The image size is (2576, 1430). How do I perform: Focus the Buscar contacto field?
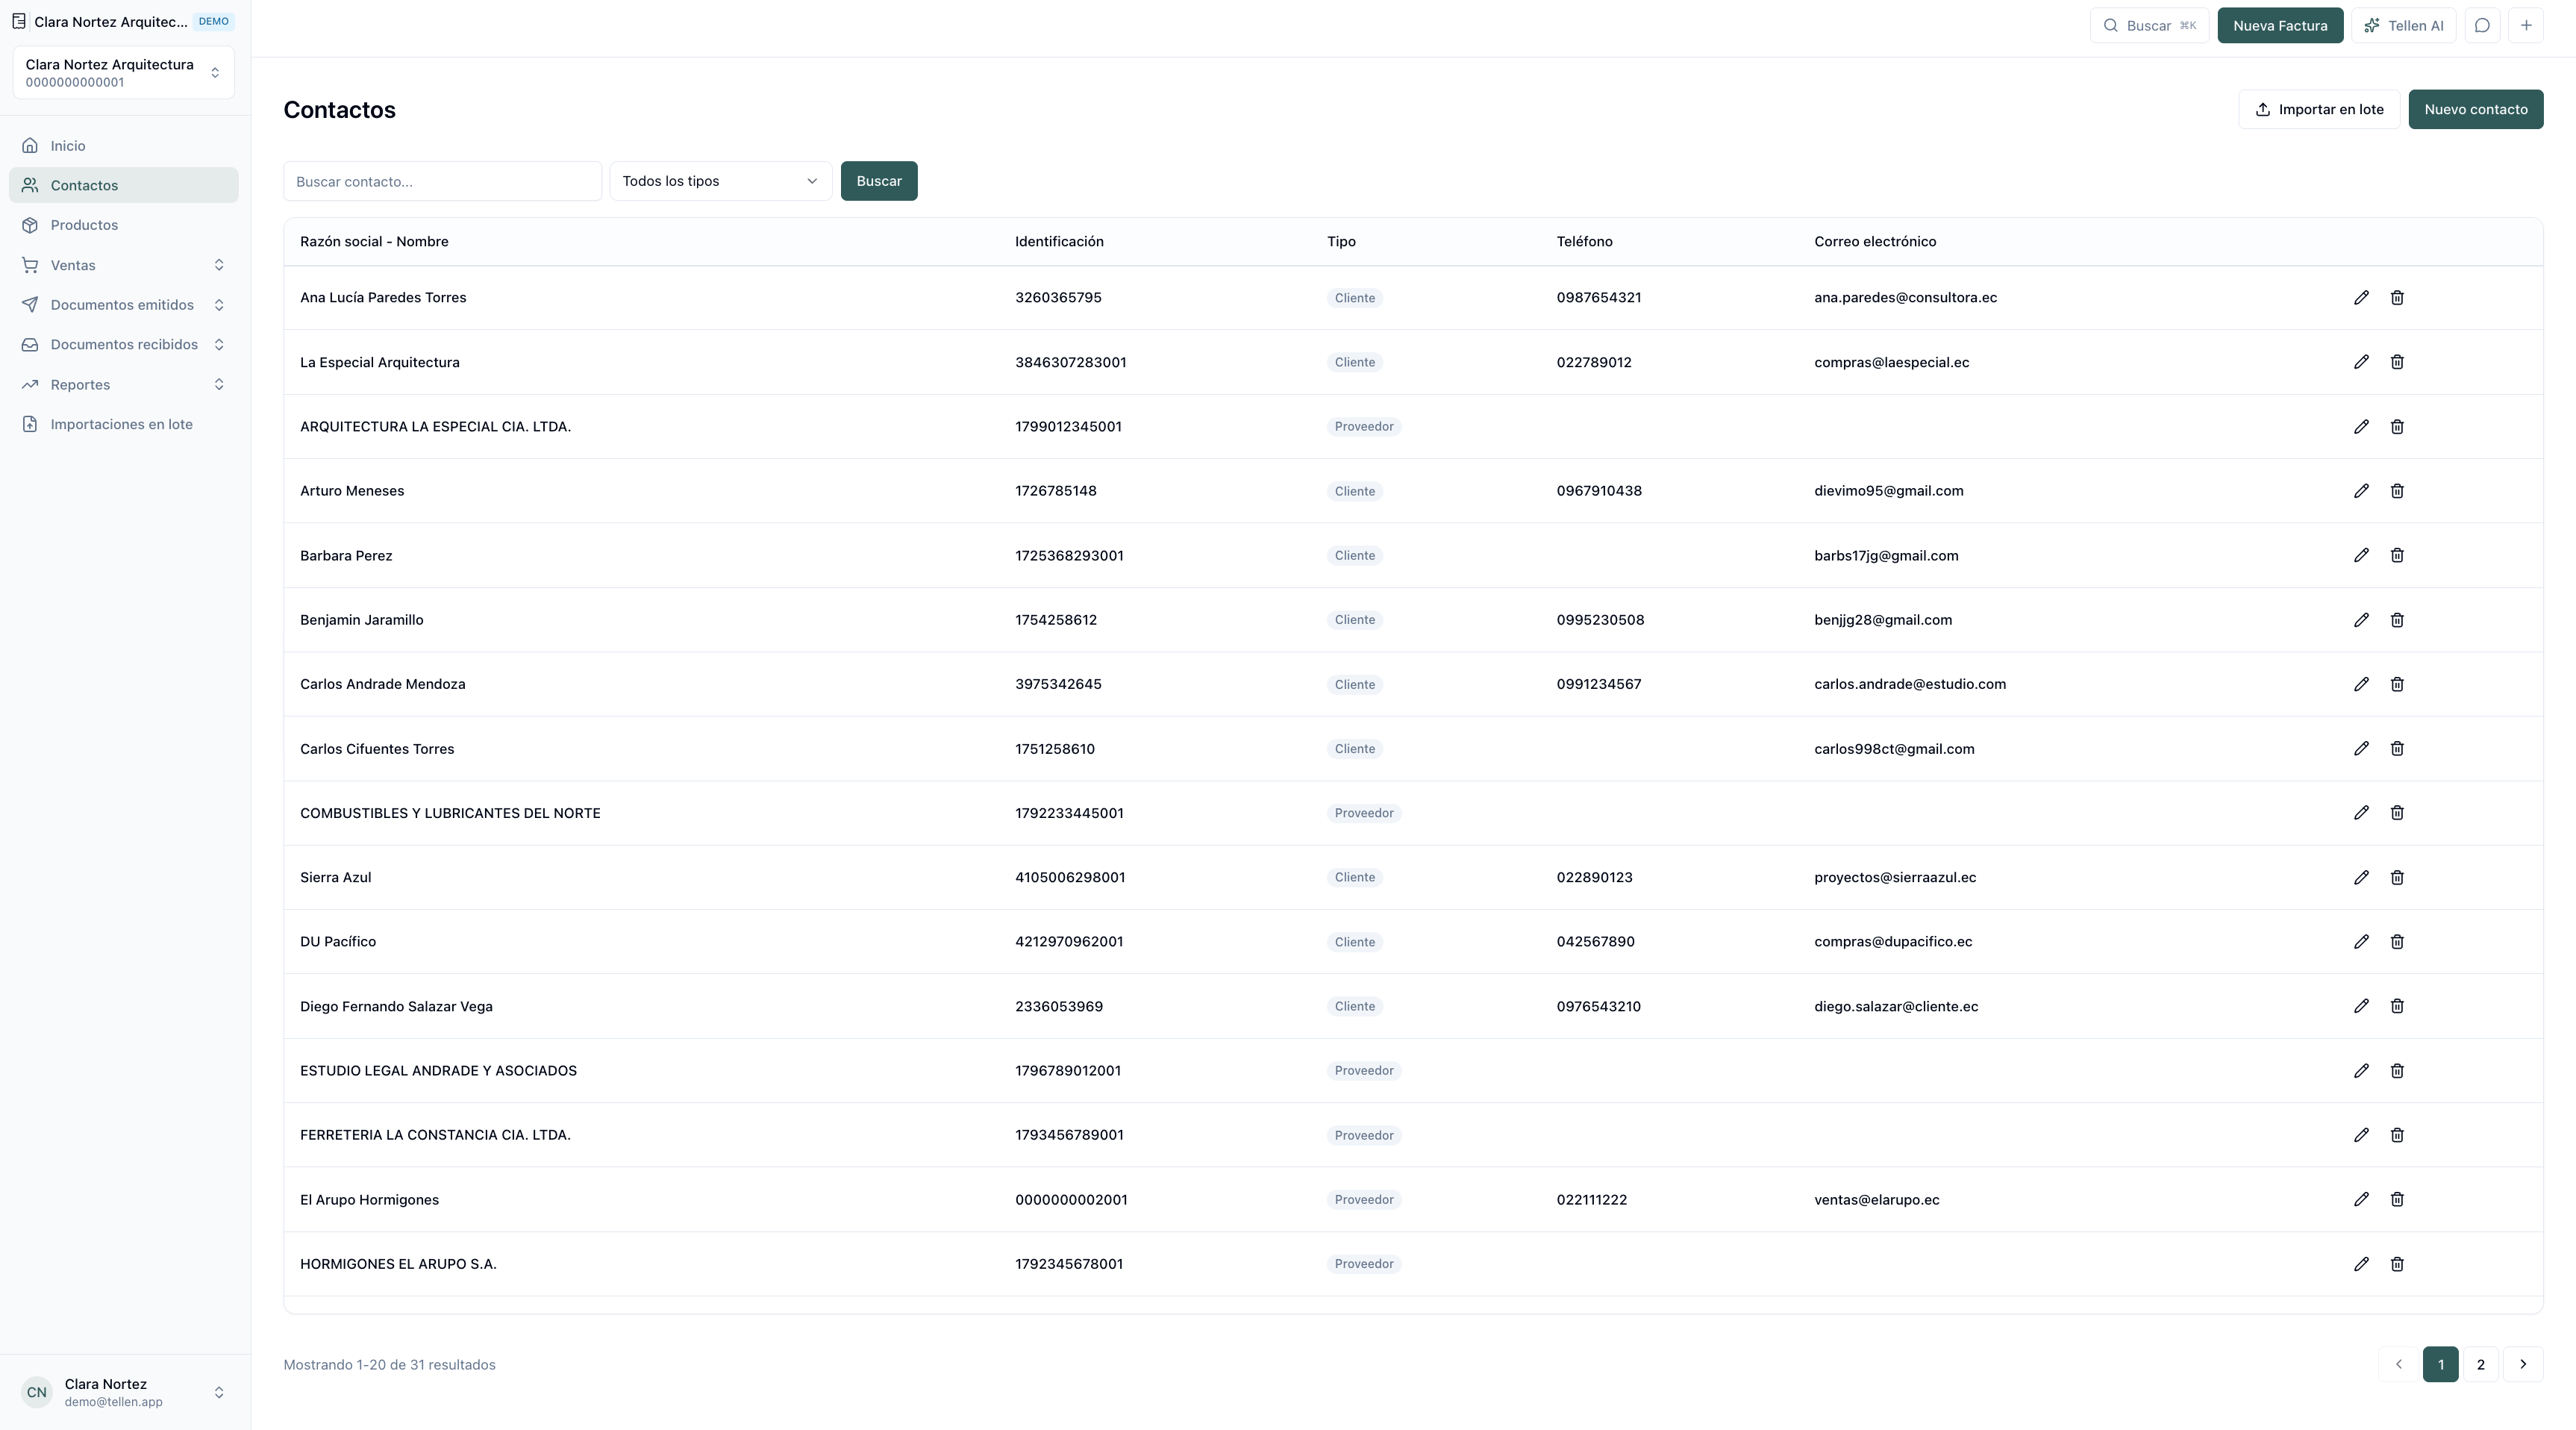pos(443,181)
